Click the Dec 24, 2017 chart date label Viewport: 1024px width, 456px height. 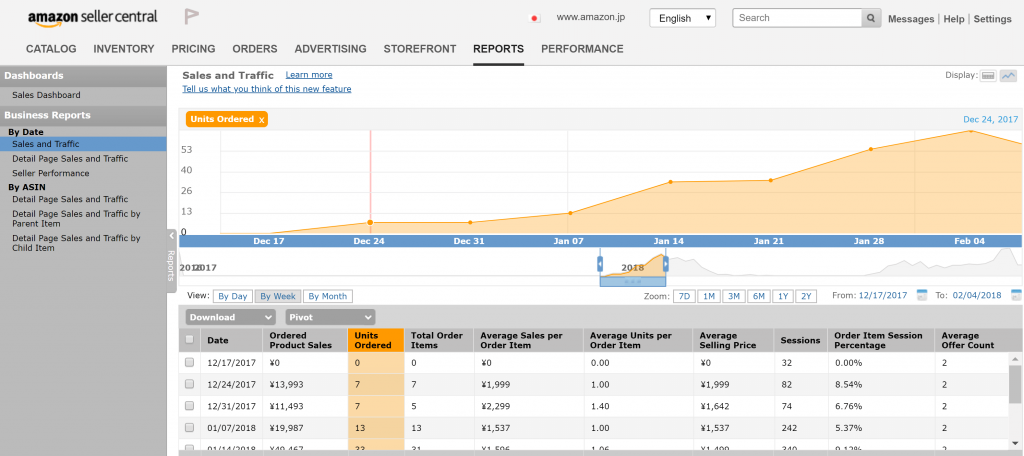(991, 120)
